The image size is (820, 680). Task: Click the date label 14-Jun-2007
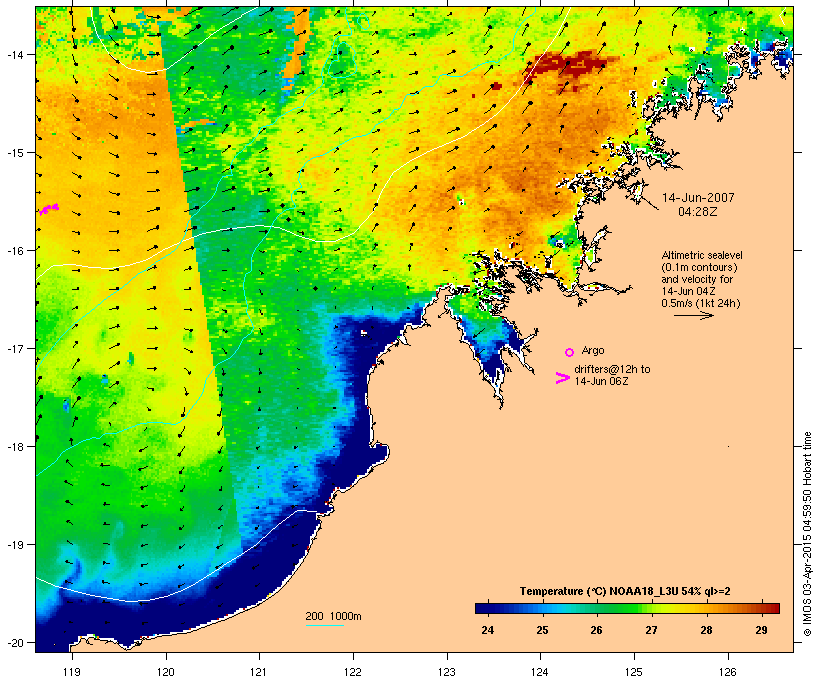(698, 198)
